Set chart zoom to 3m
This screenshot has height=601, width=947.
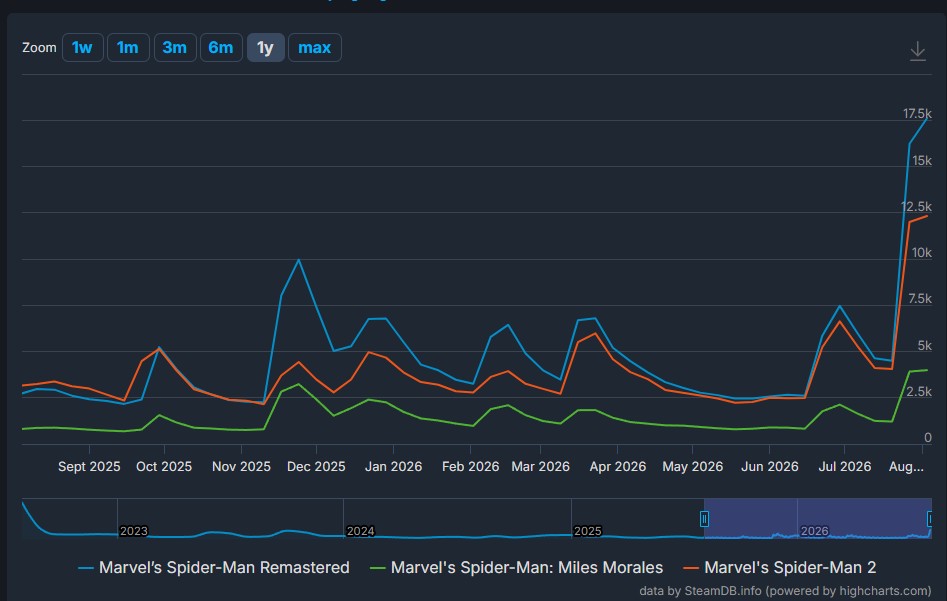[x=175, y=48]
